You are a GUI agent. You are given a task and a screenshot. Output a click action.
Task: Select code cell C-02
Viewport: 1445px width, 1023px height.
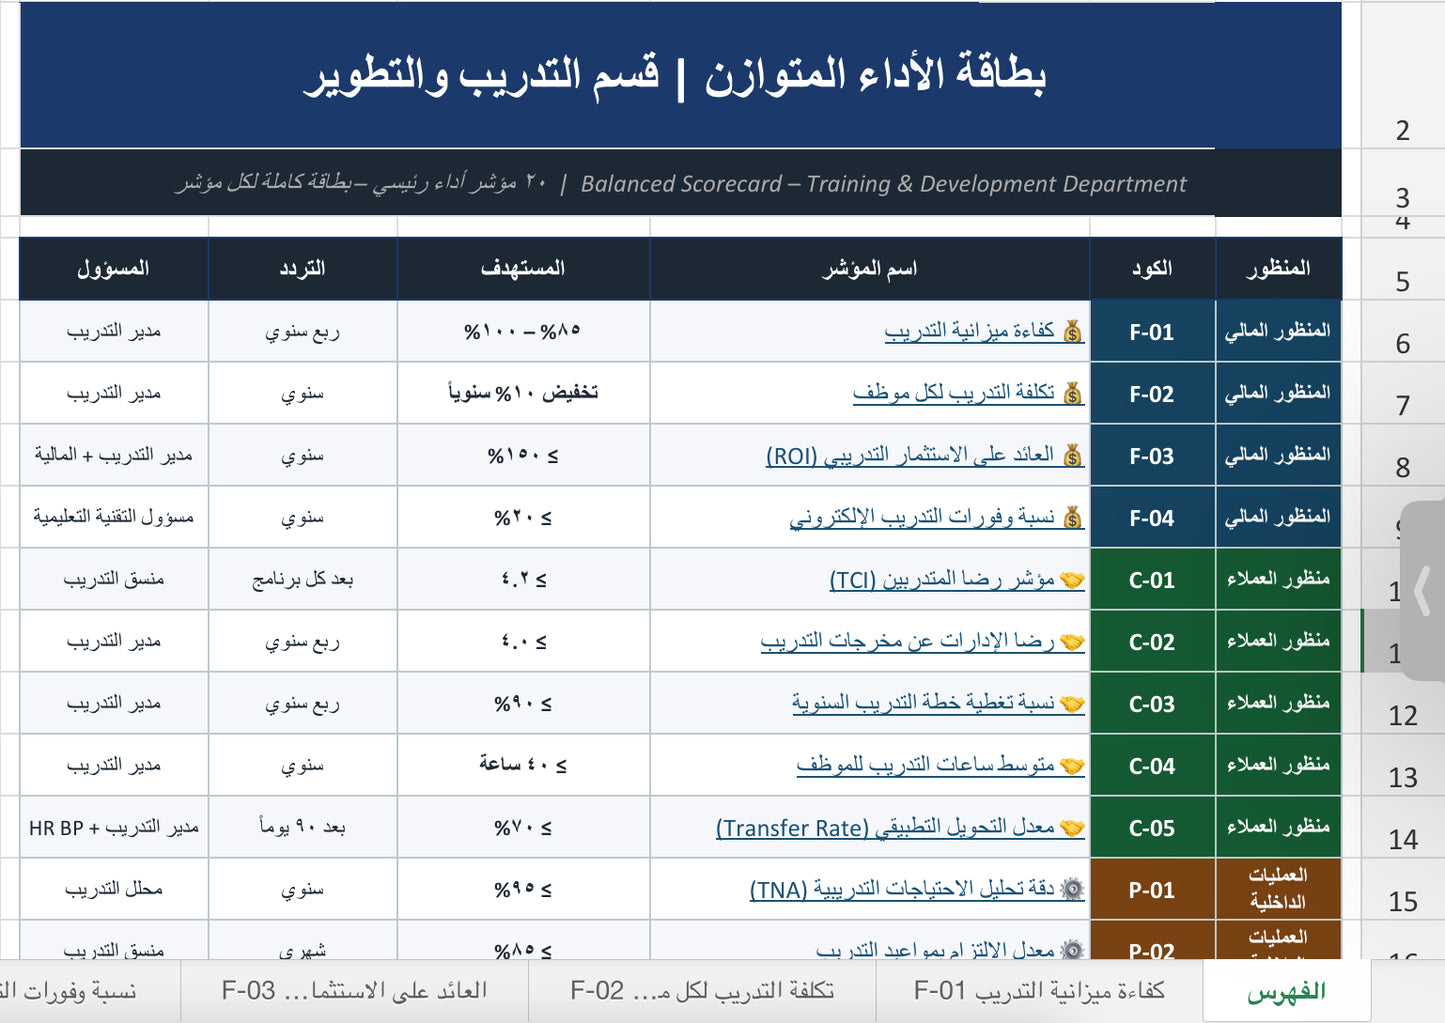(x=1152, y=641)
